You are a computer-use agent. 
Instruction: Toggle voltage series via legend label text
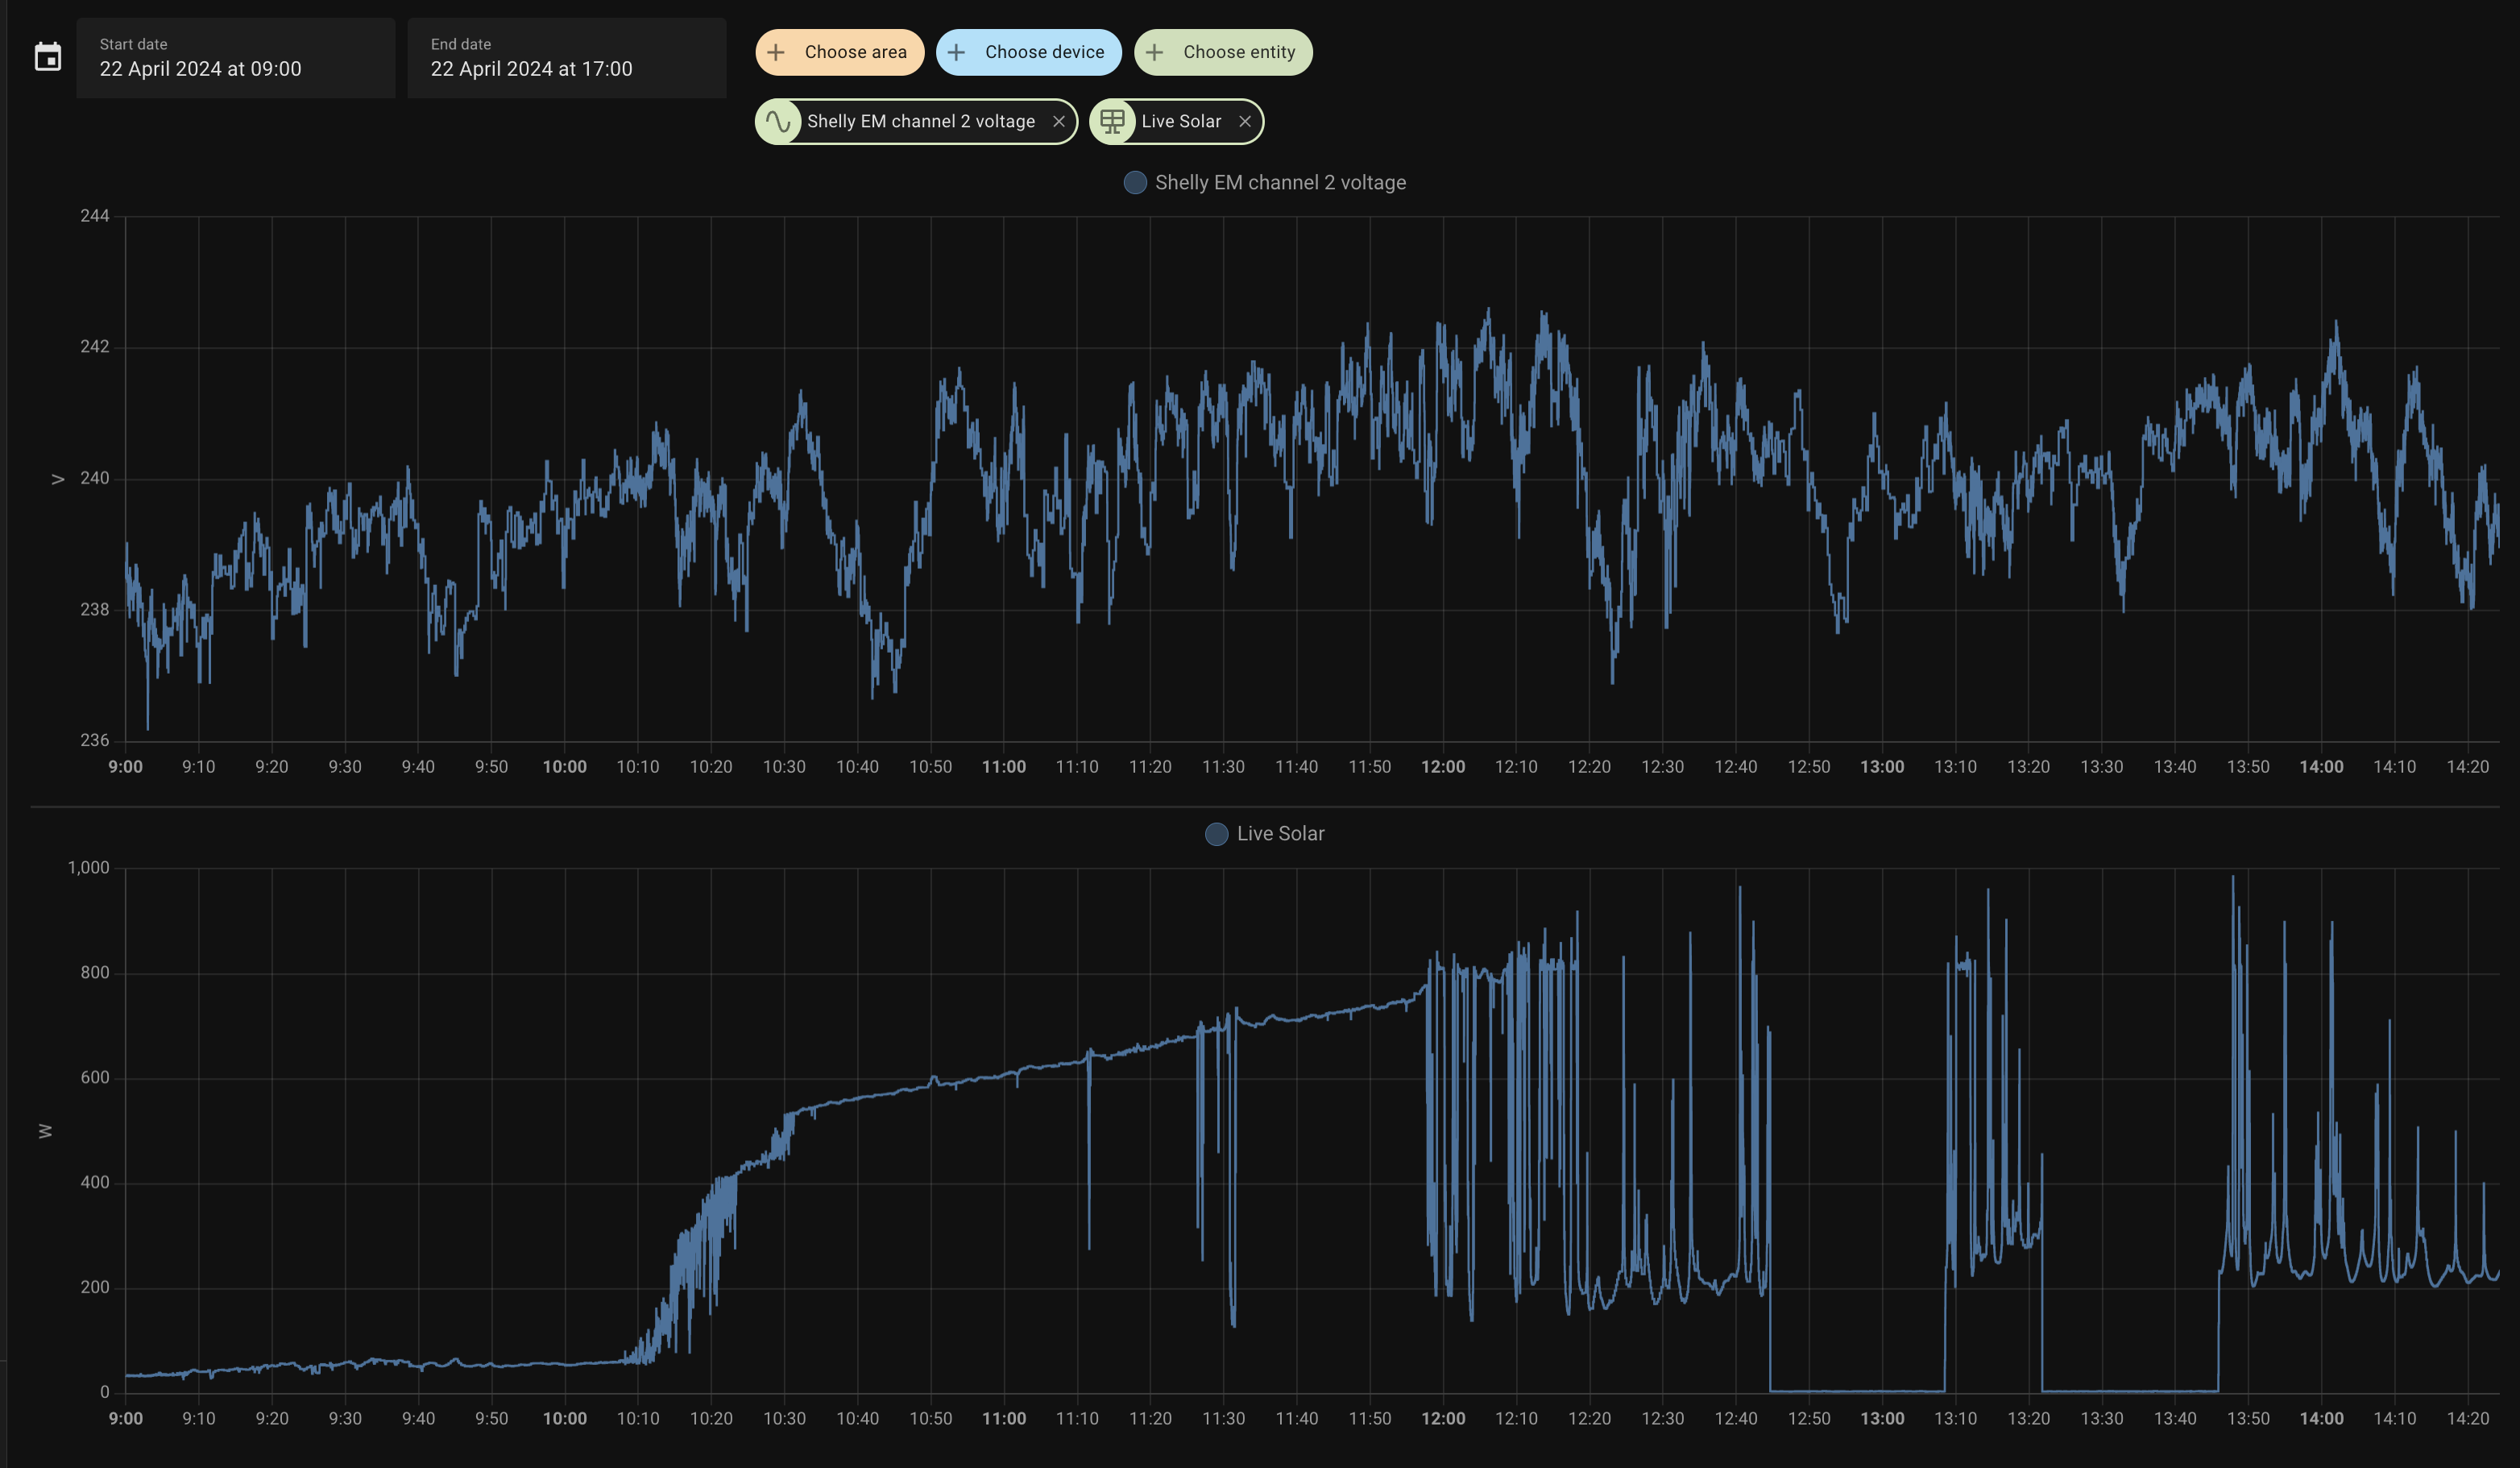[1280, 183]
